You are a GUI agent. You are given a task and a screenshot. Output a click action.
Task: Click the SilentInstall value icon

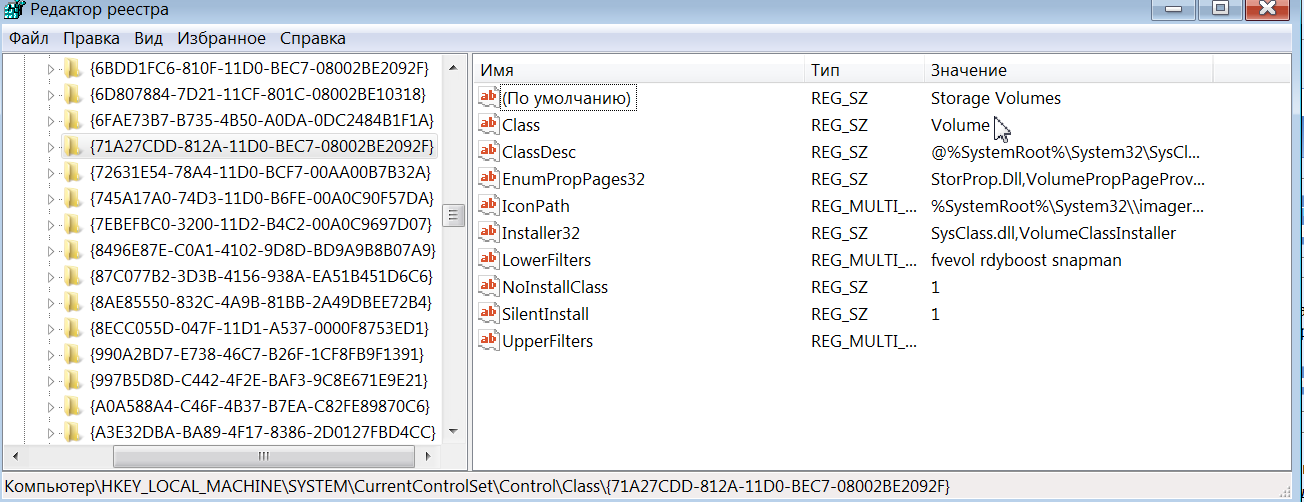coord(488,314)
